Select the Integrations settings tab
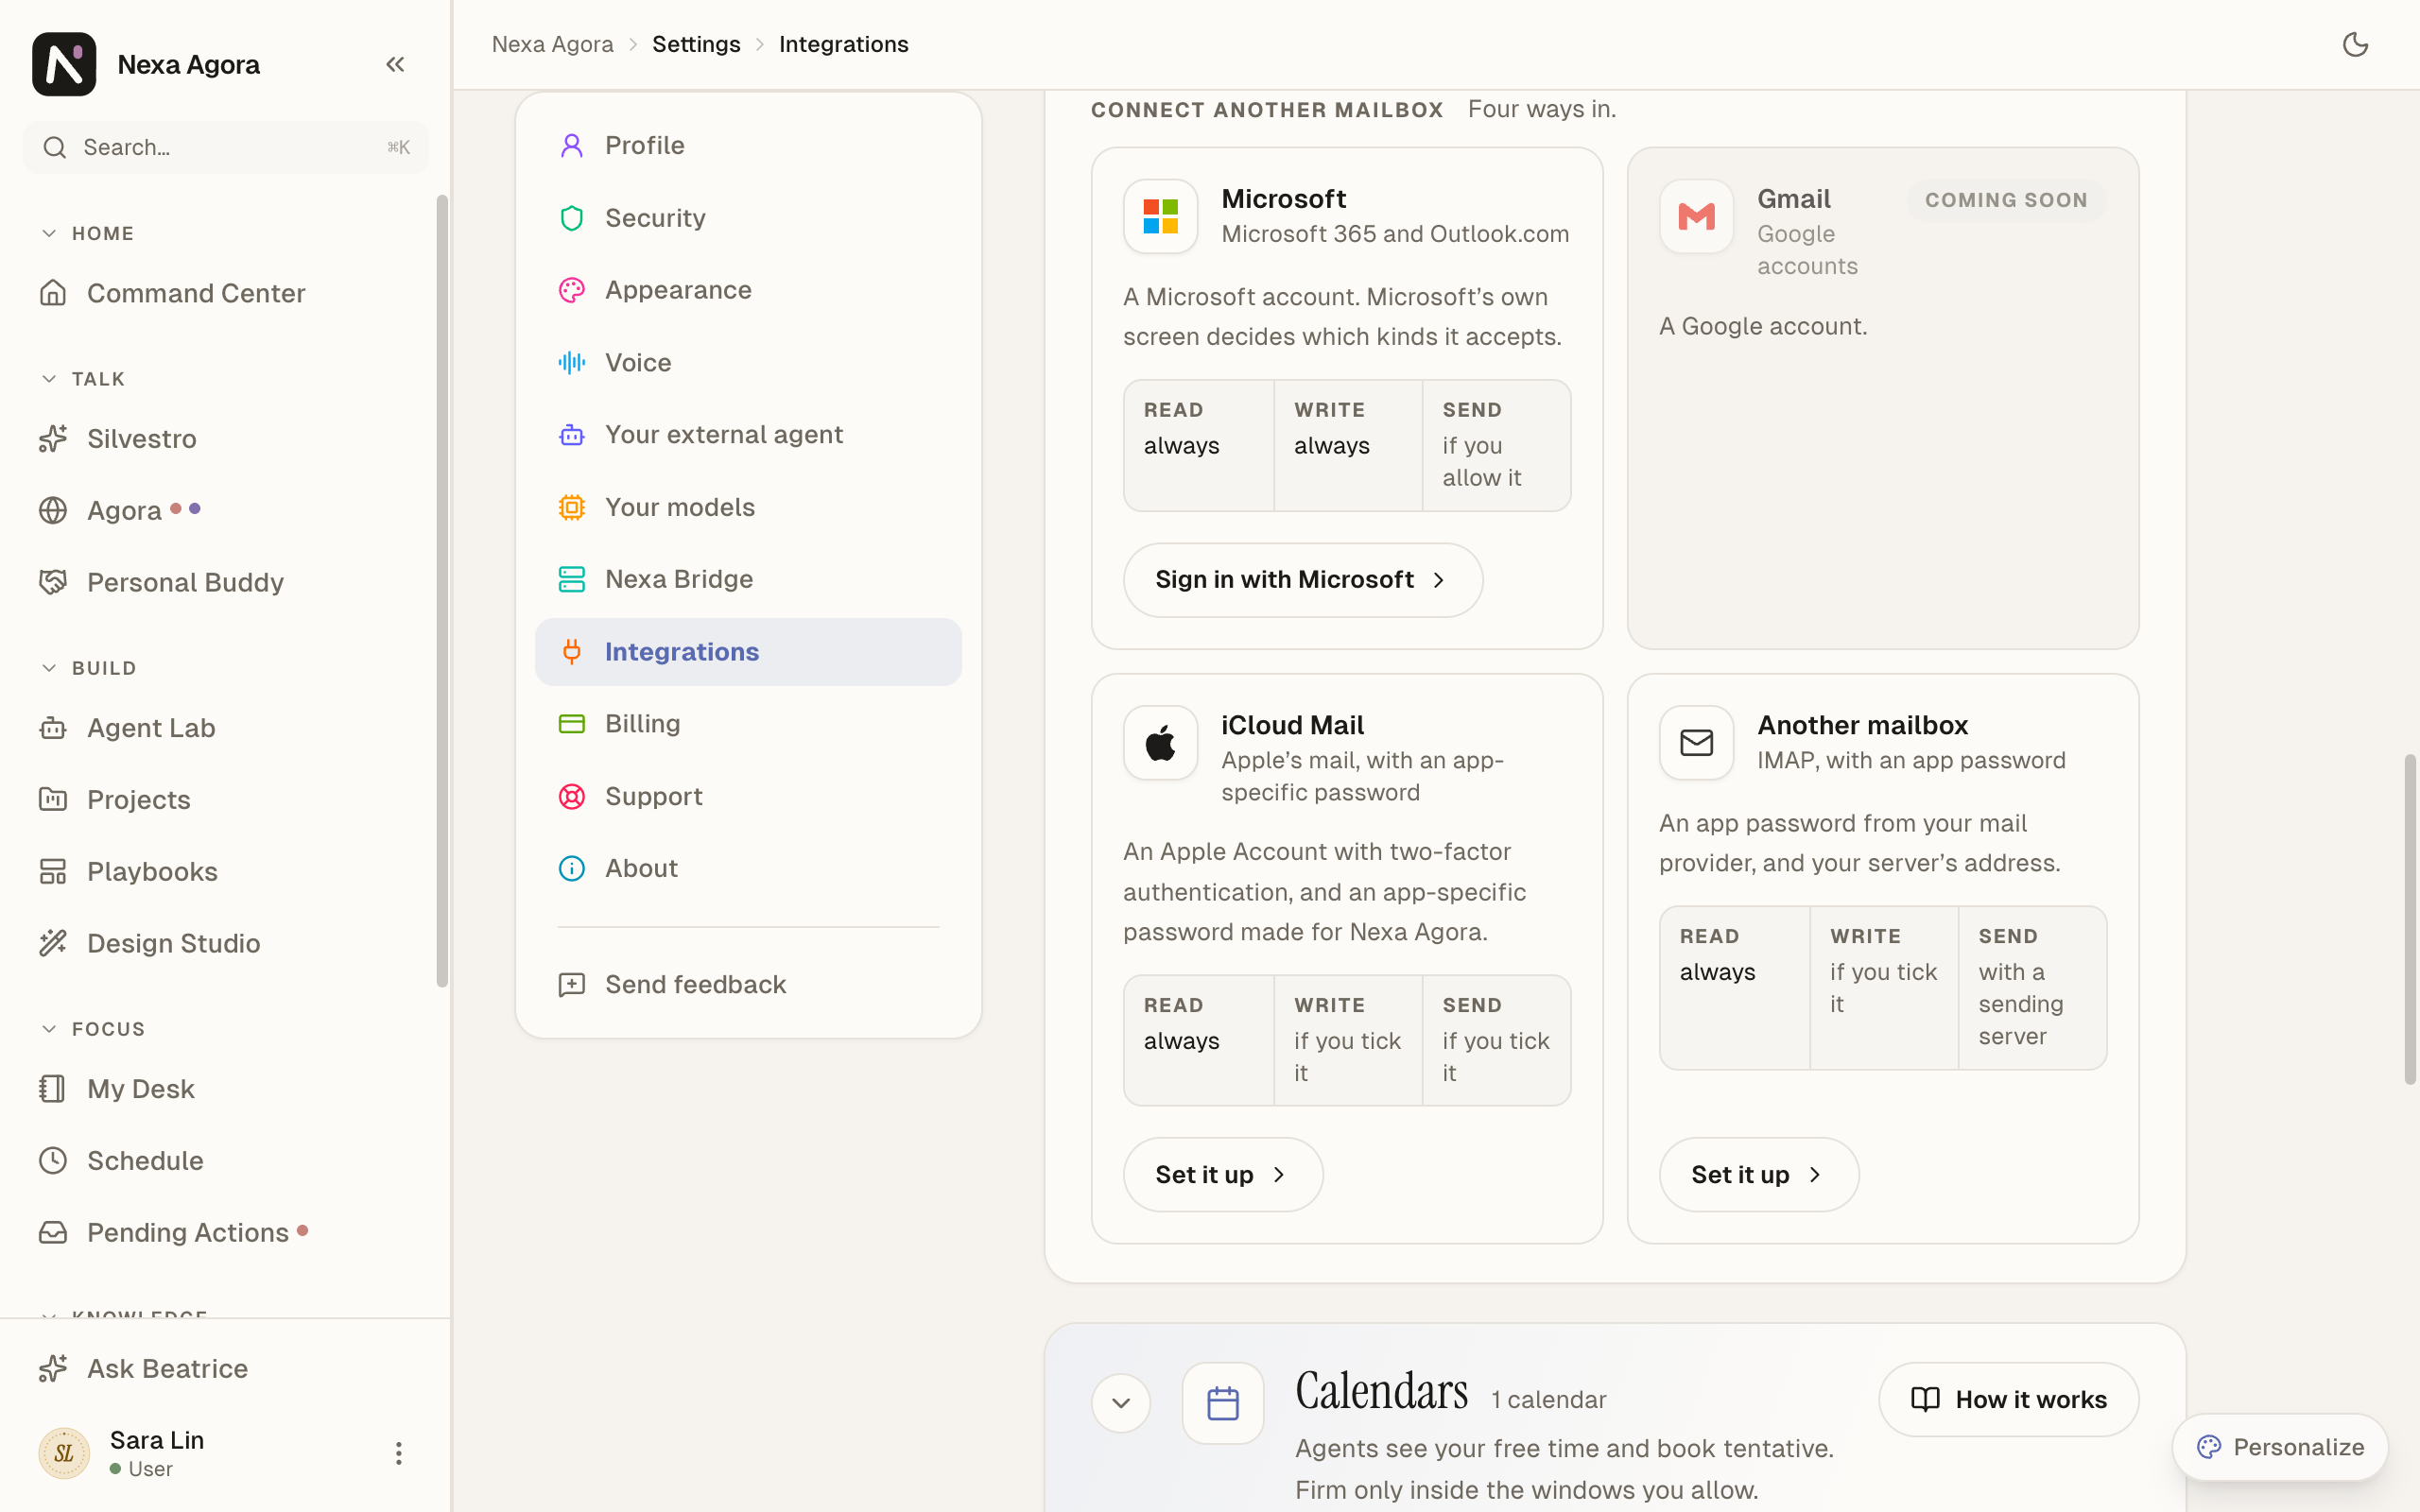Image resolution: width=2420 pixels, height=1512 pixels. click(748, 652)
